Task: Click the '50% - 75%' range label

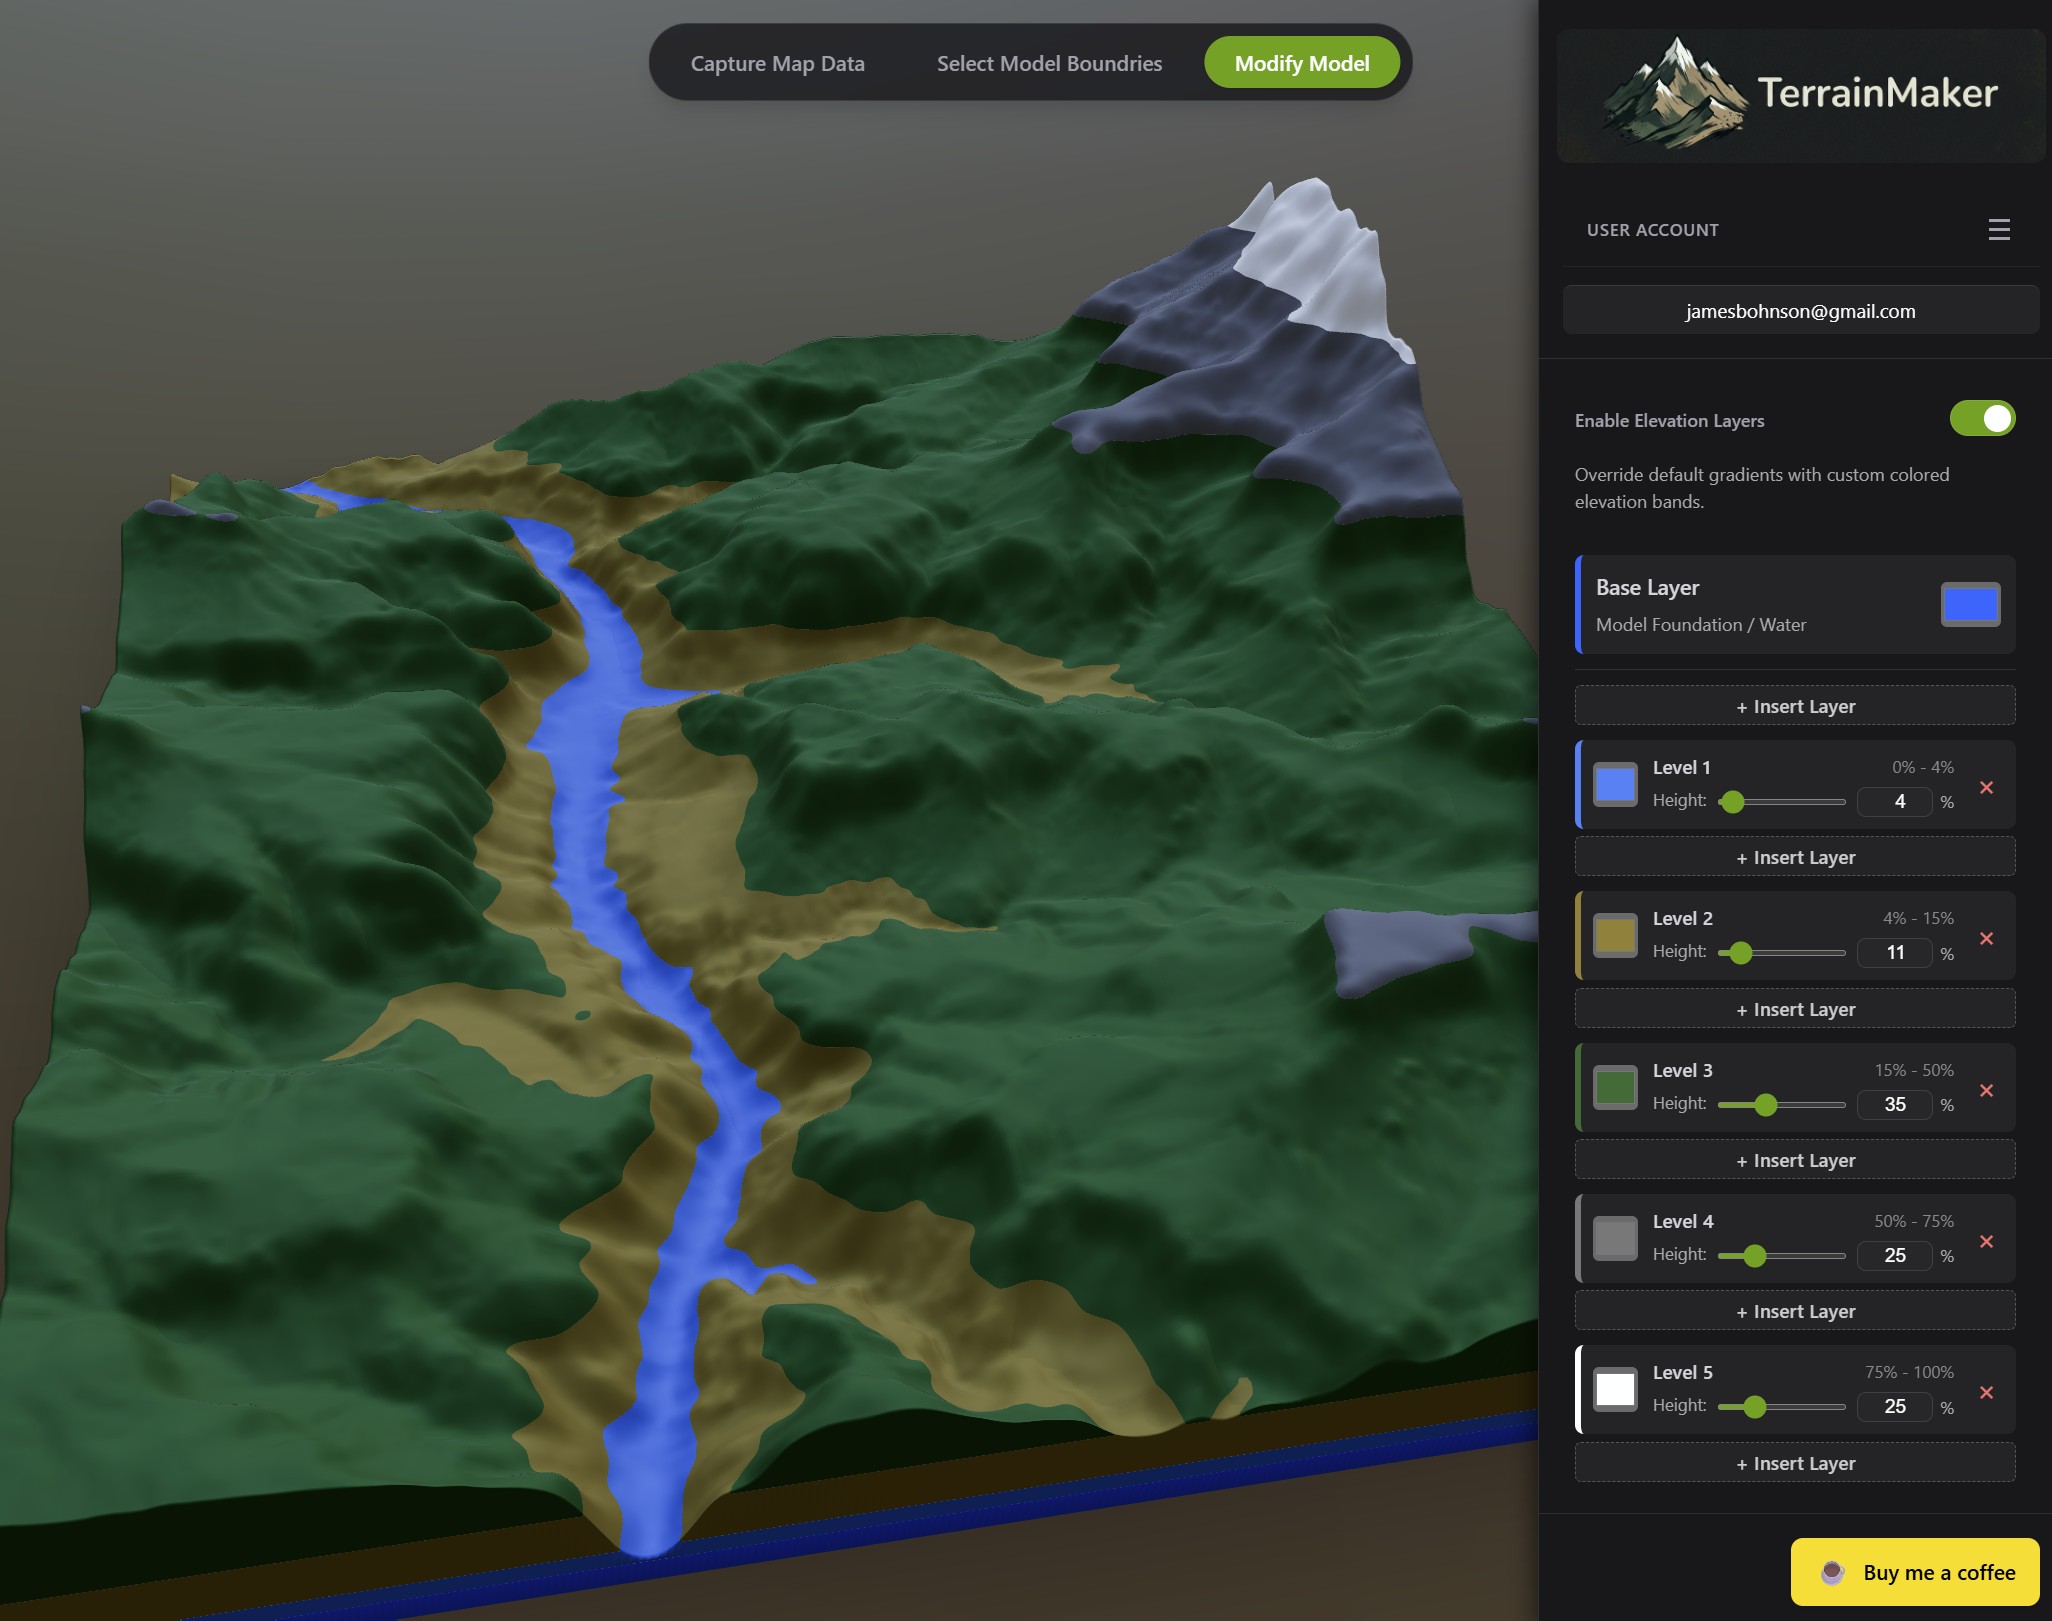Action: [x=1914, y=1222]
